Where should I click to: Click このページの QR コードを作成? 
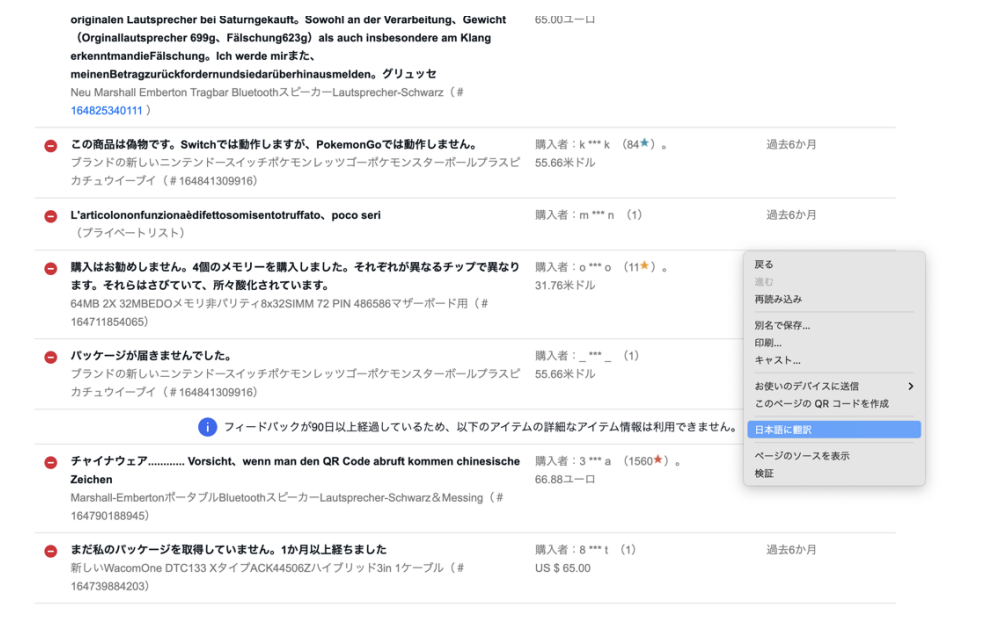821,403
